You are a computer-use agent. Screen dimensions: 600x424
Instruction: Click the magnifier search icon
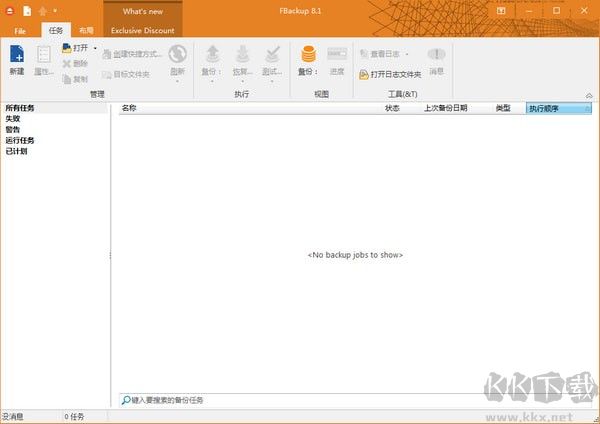(126, 400)
